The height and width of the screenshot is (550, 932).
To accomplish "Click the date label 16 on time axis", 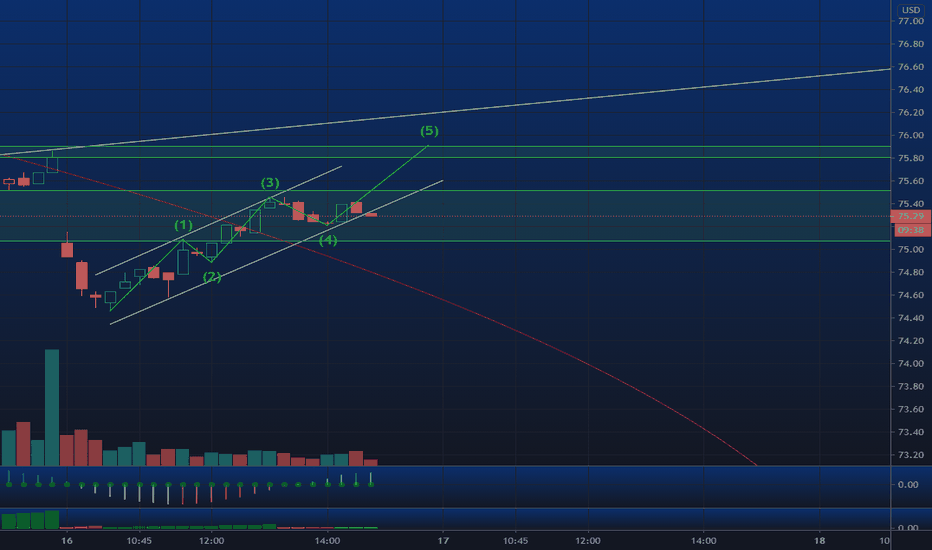I will (67, 540).
